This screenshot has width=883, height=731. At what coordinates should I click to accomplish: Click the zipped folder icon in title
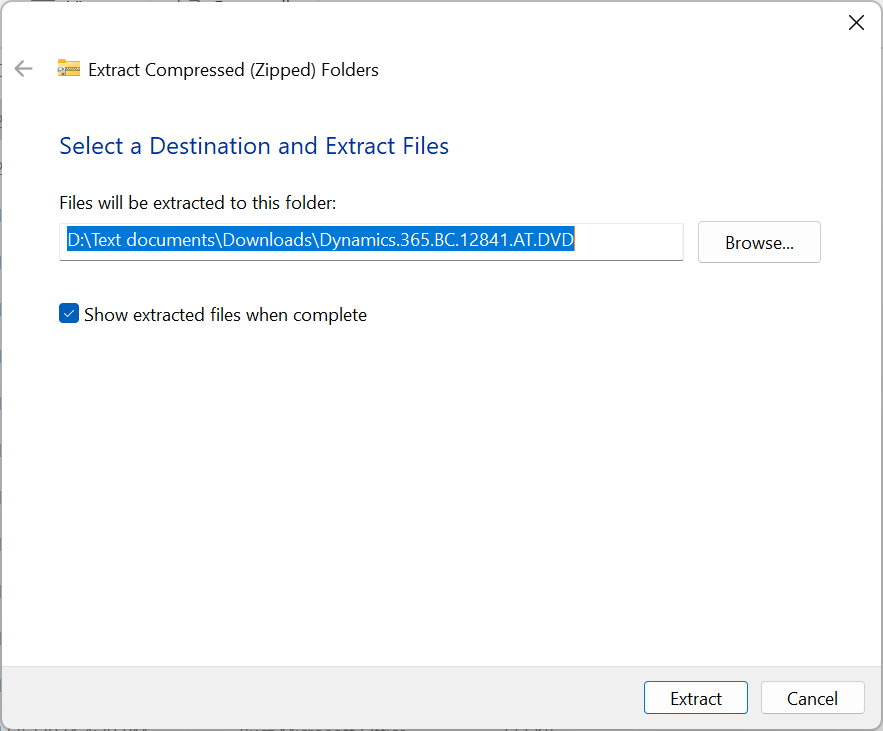click(x=68, y=69)
